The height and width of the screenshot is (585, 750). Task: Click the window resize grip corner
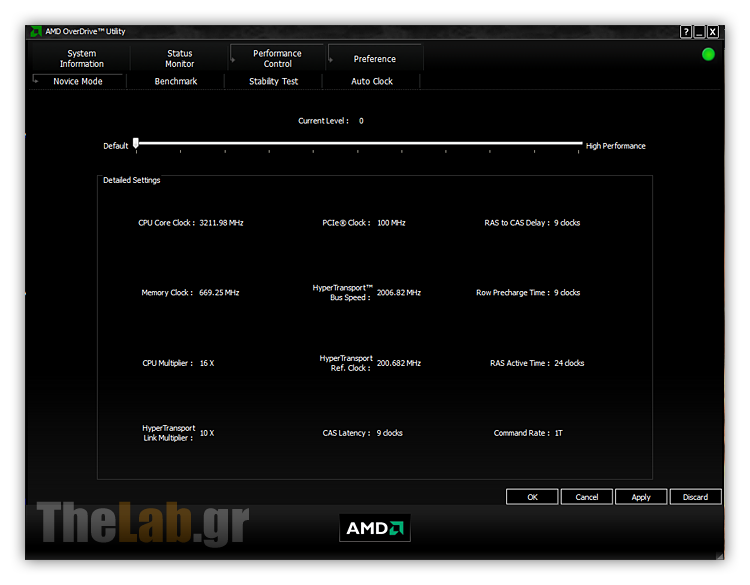tap(720, 555)
